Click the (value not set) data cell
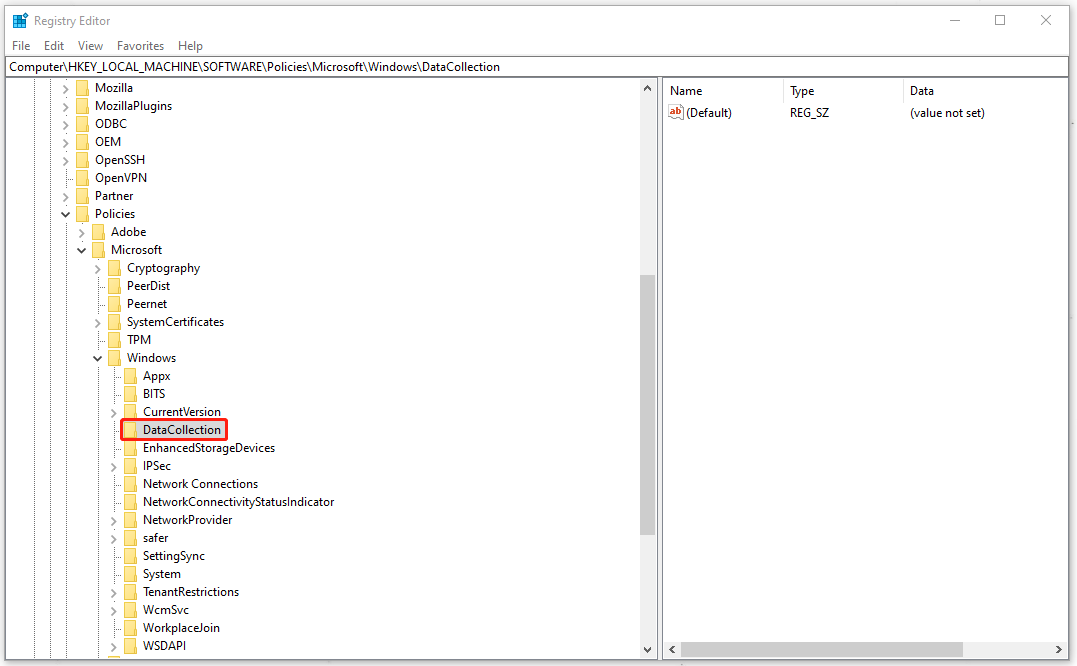1077x666 pixels. tap(946, 113)
